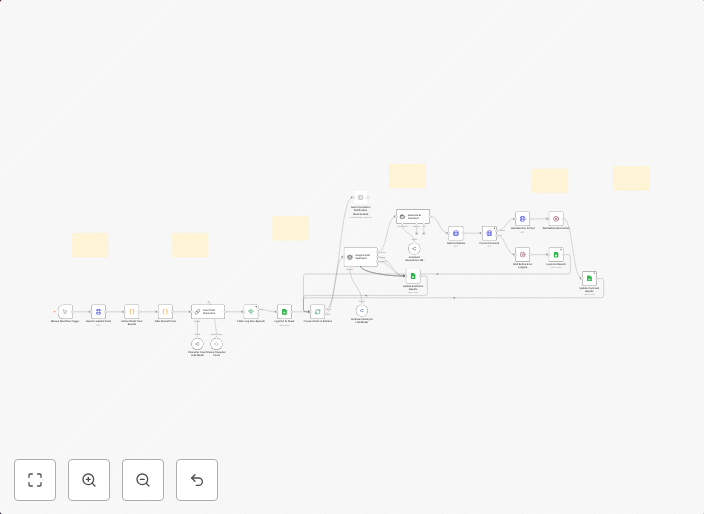Click the rightmost sticky note on the canvas
Screen dimensions: 704x514
click(631, 178)
